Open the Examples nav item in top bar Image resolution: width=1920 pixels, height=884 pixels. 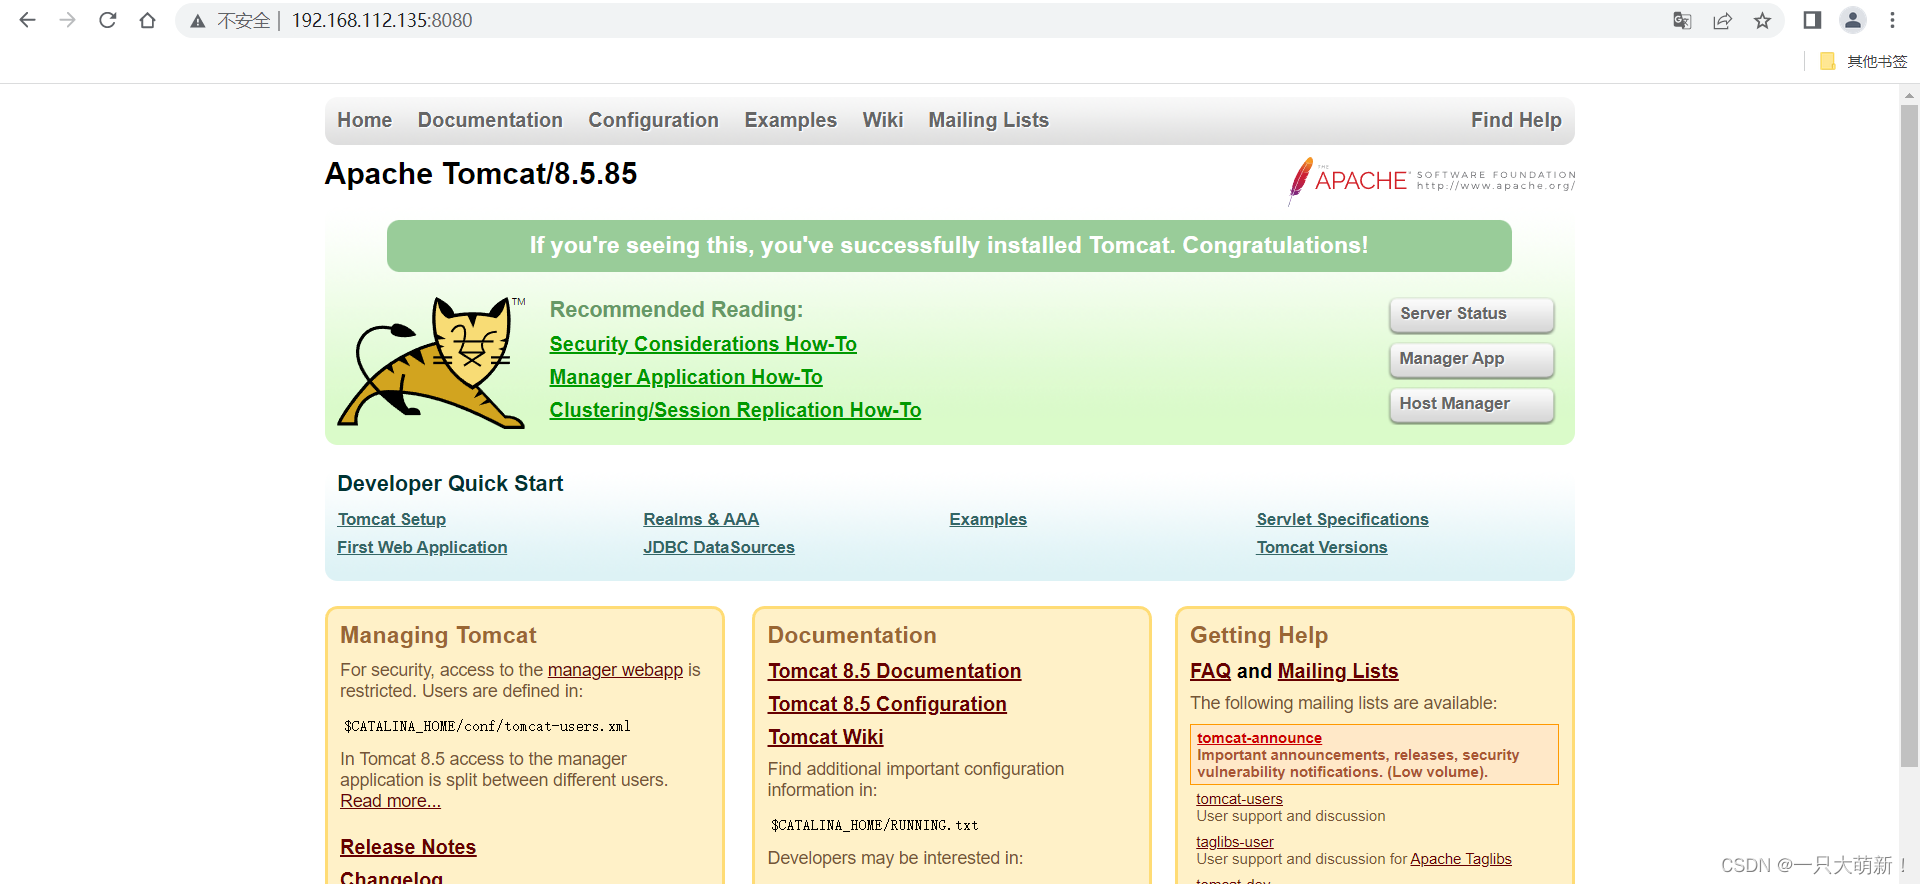(790, 120)
